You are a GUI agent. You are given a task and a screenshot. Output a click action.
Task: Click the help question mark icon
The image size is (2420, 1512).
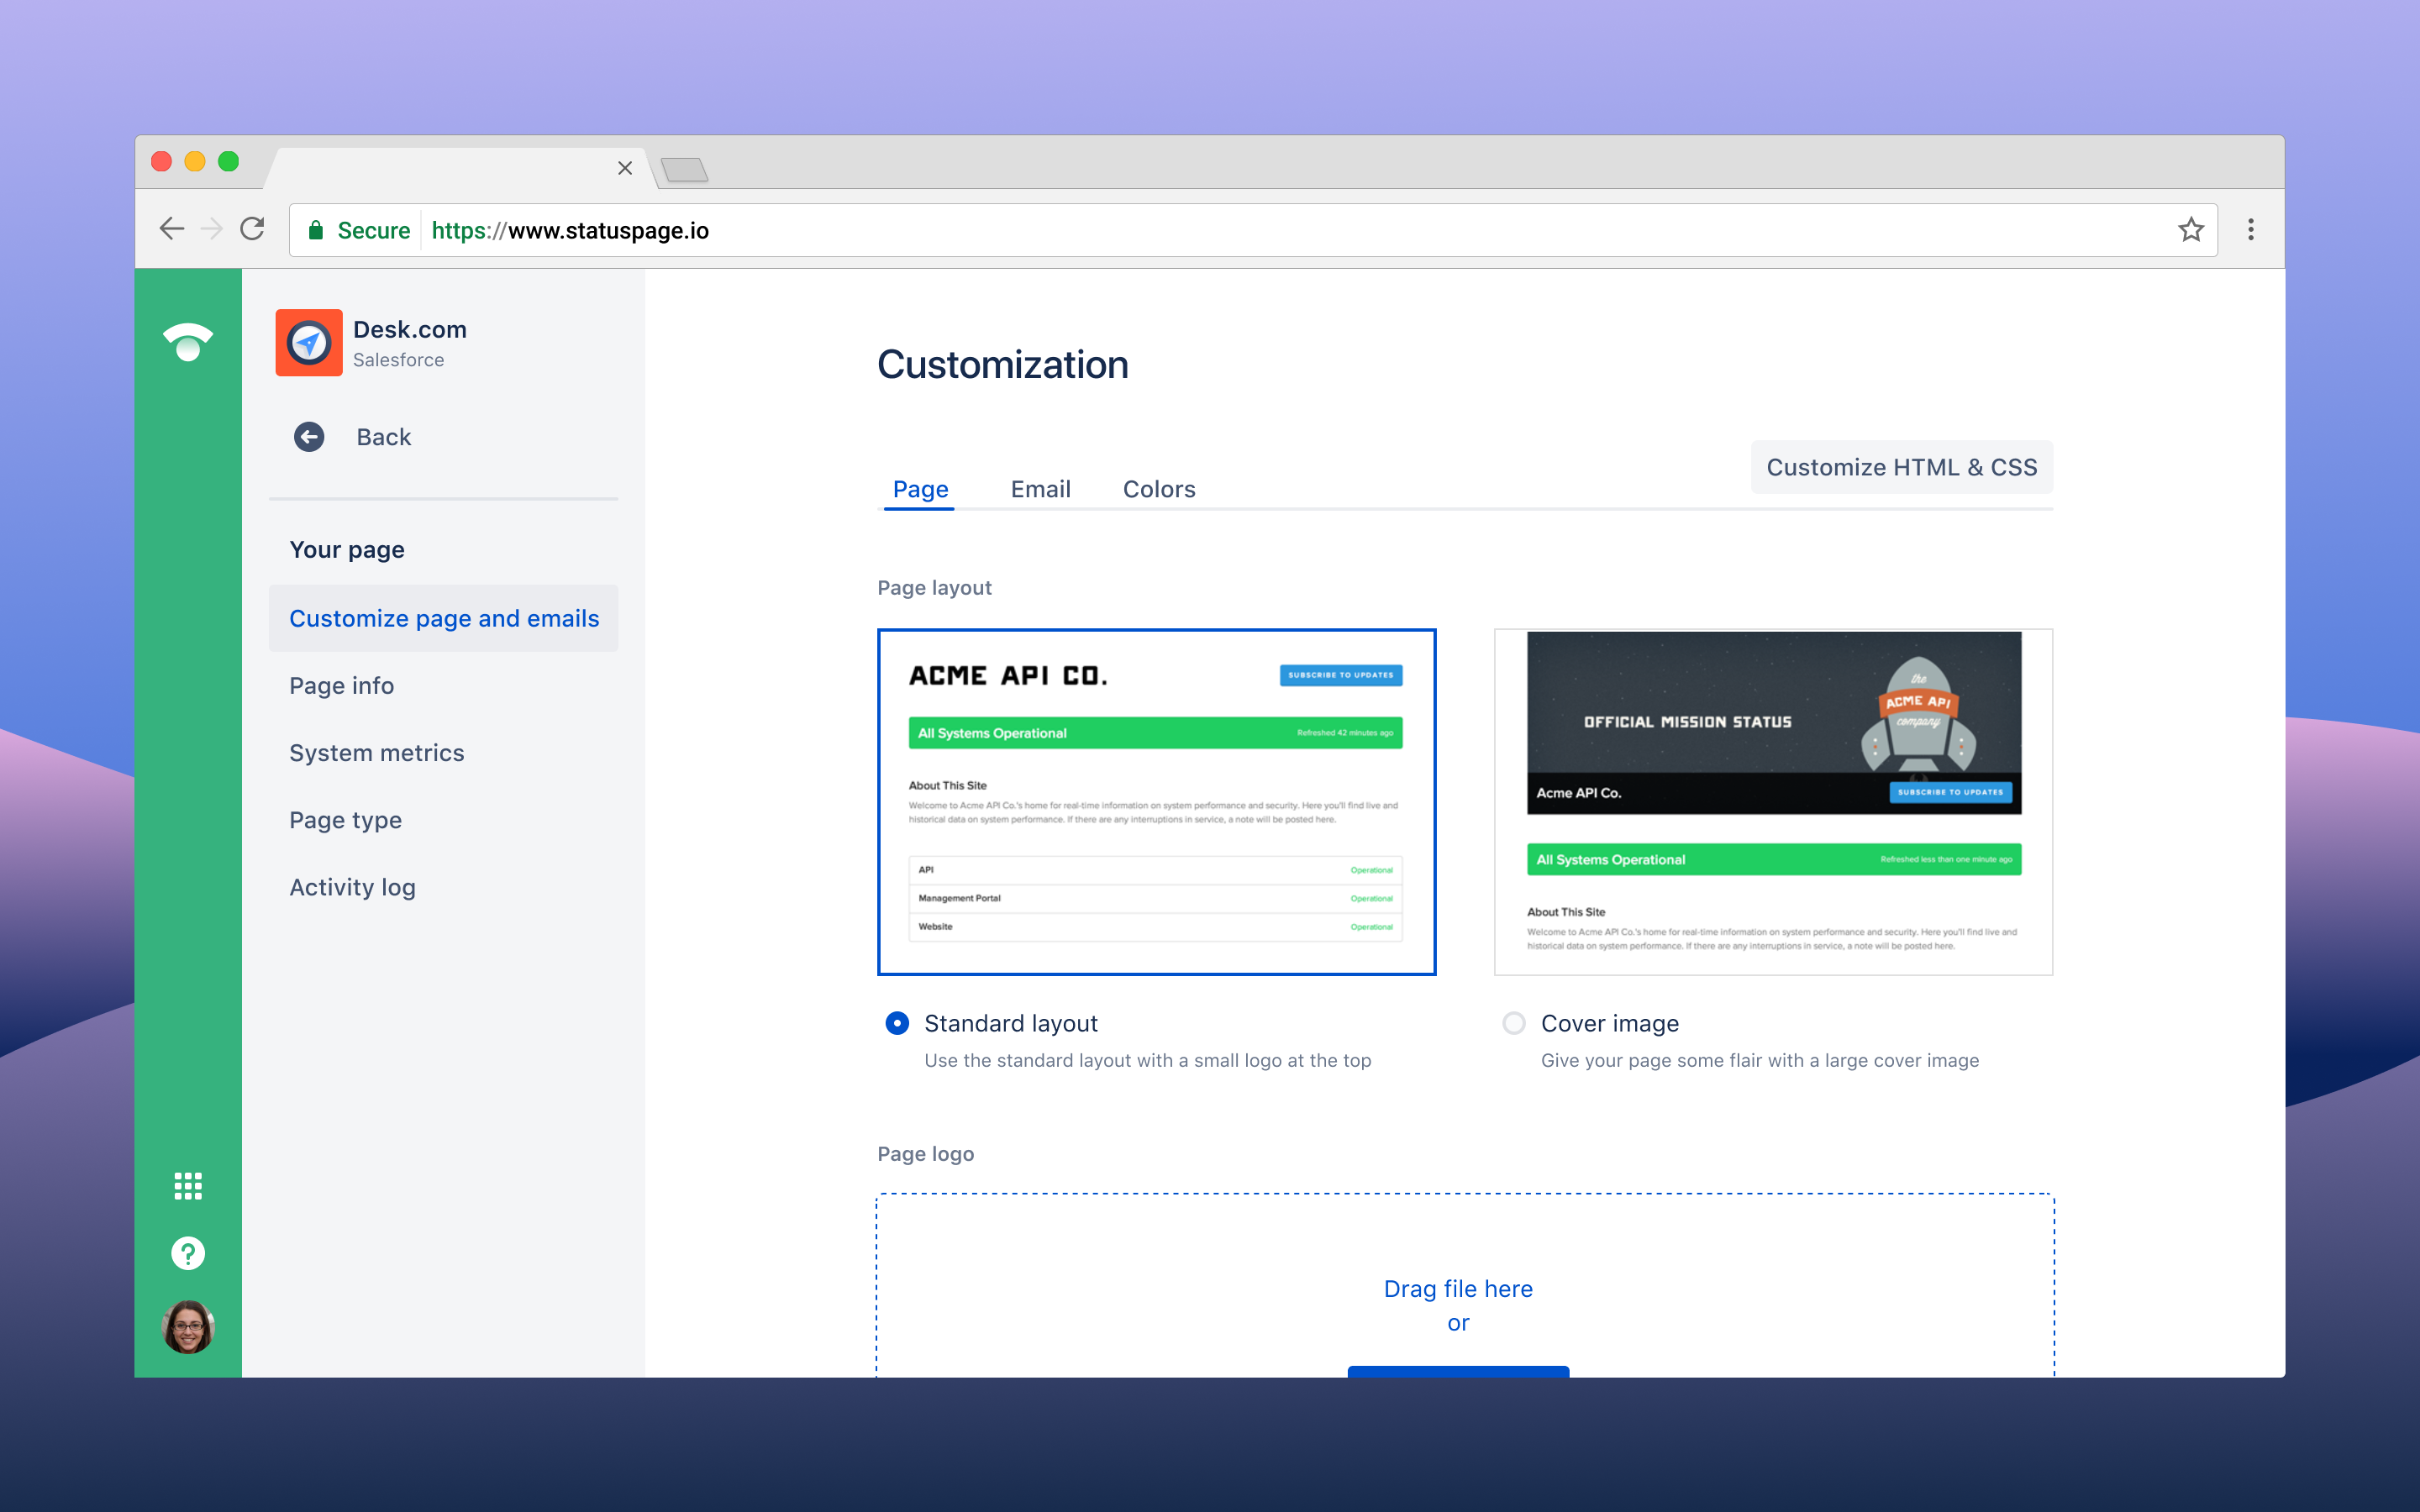coord(188,1253)
